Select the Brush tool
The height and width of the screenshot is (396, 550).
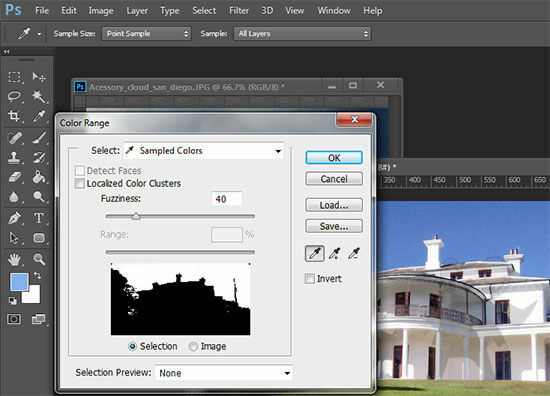coord(39,138)
